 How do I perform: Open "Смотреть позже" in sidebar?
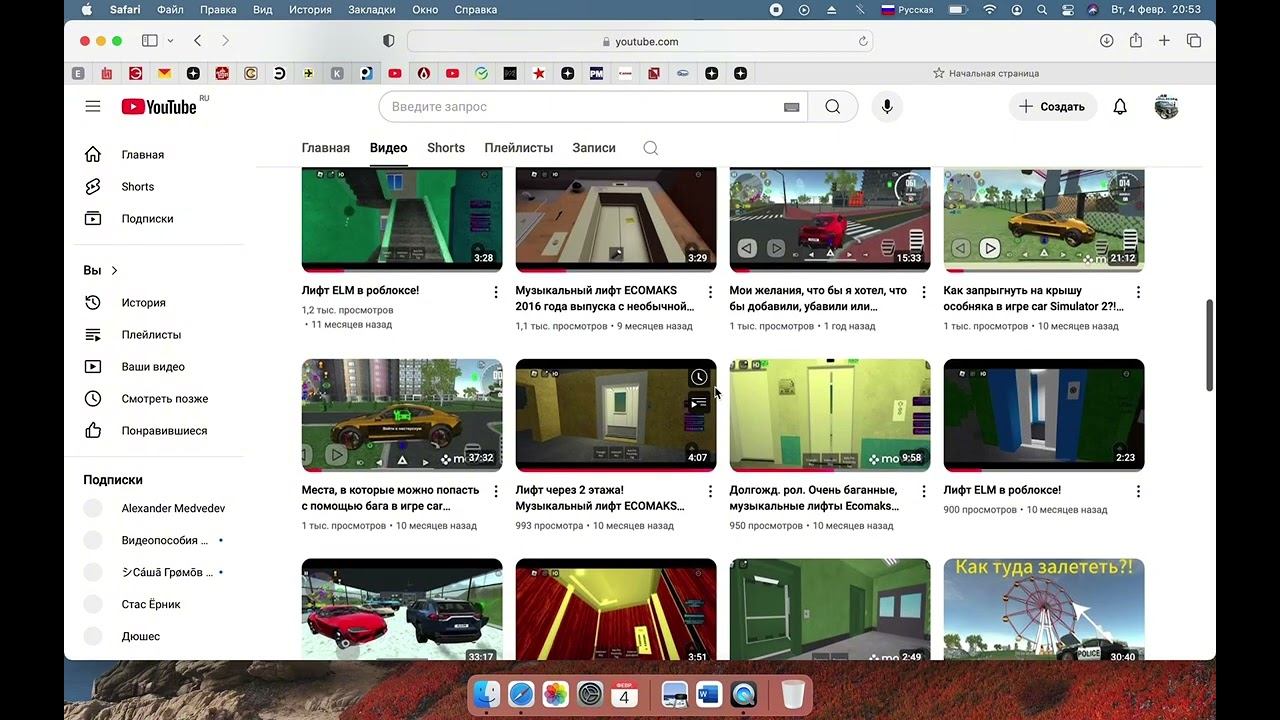[x=164, y=399]
